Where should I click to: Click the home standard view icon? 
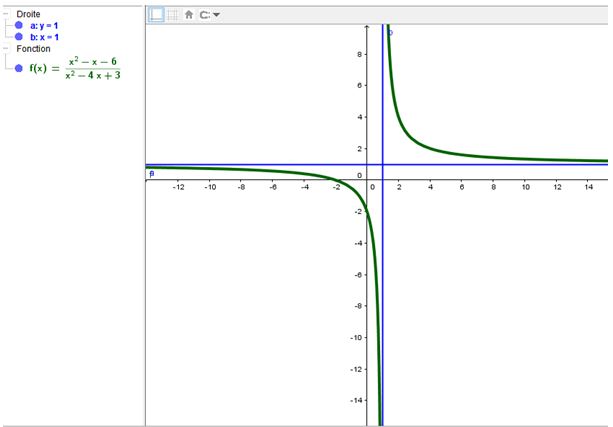pyautogui.click(x=188, y=15)
